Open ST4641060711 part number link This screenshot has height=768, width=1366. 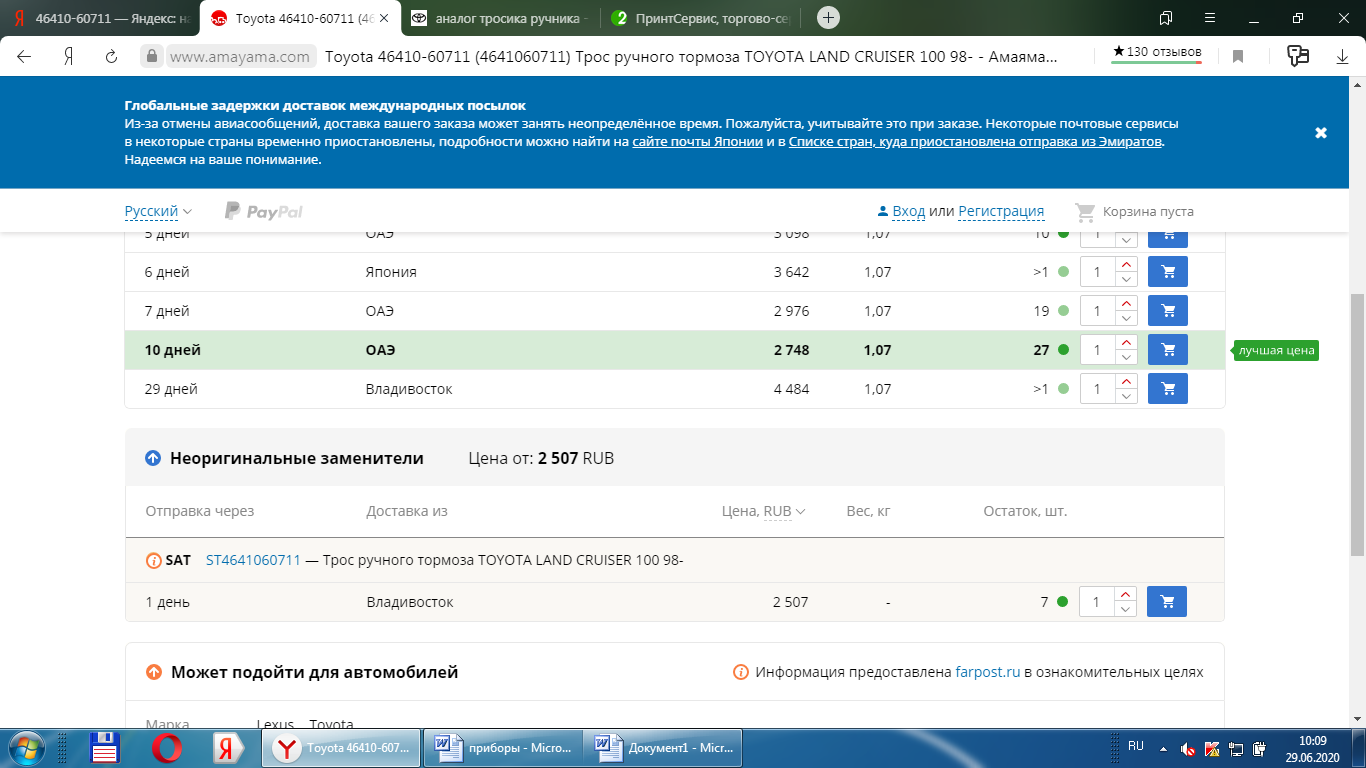[x=253, y=560]
